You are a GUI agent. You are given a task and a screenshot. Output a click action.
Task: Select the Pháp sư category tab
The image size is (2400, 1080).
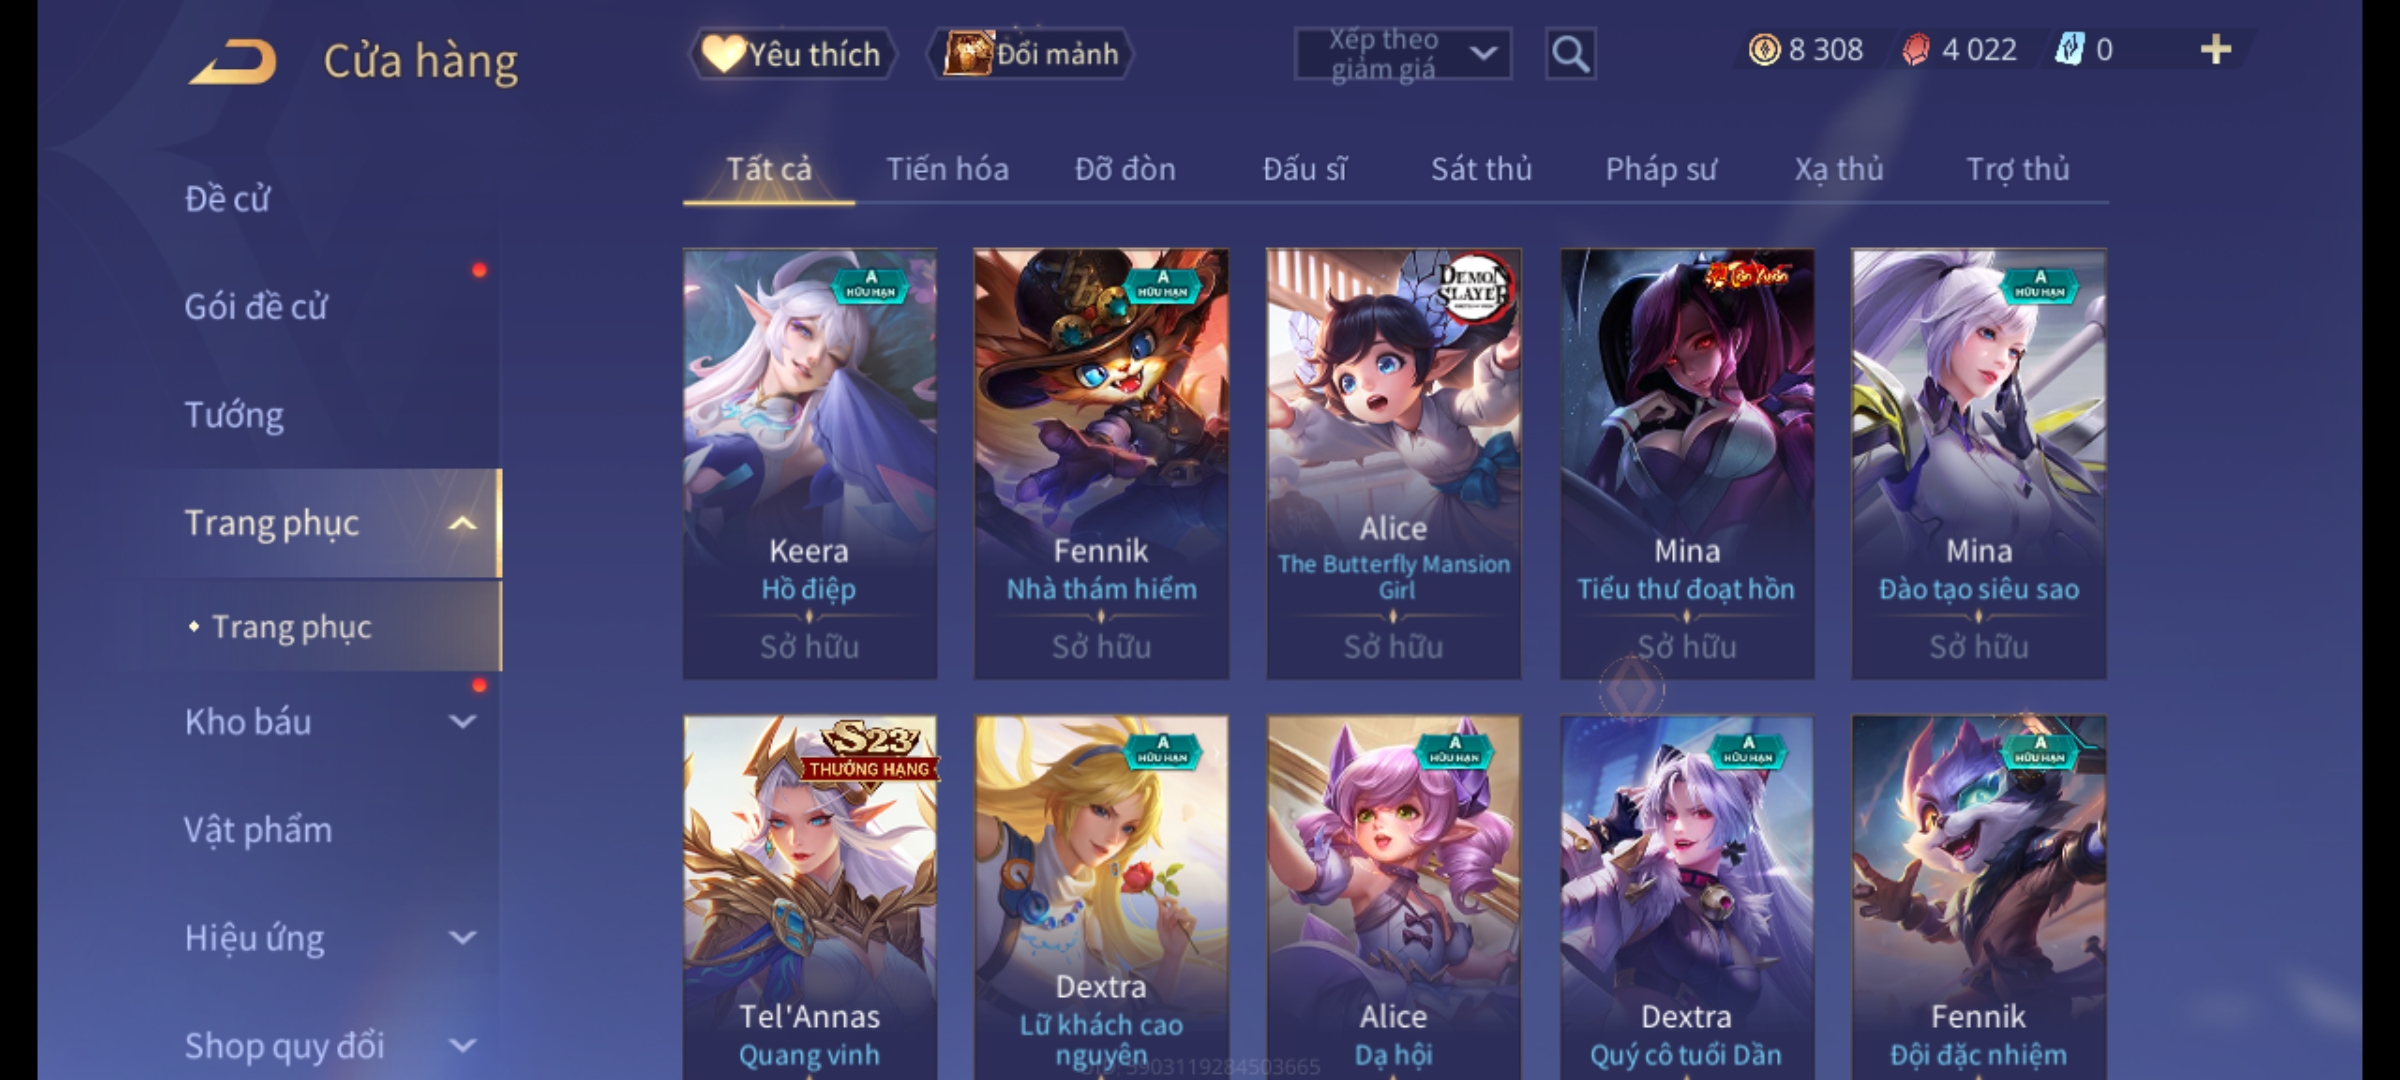[x=1661, y=169]
